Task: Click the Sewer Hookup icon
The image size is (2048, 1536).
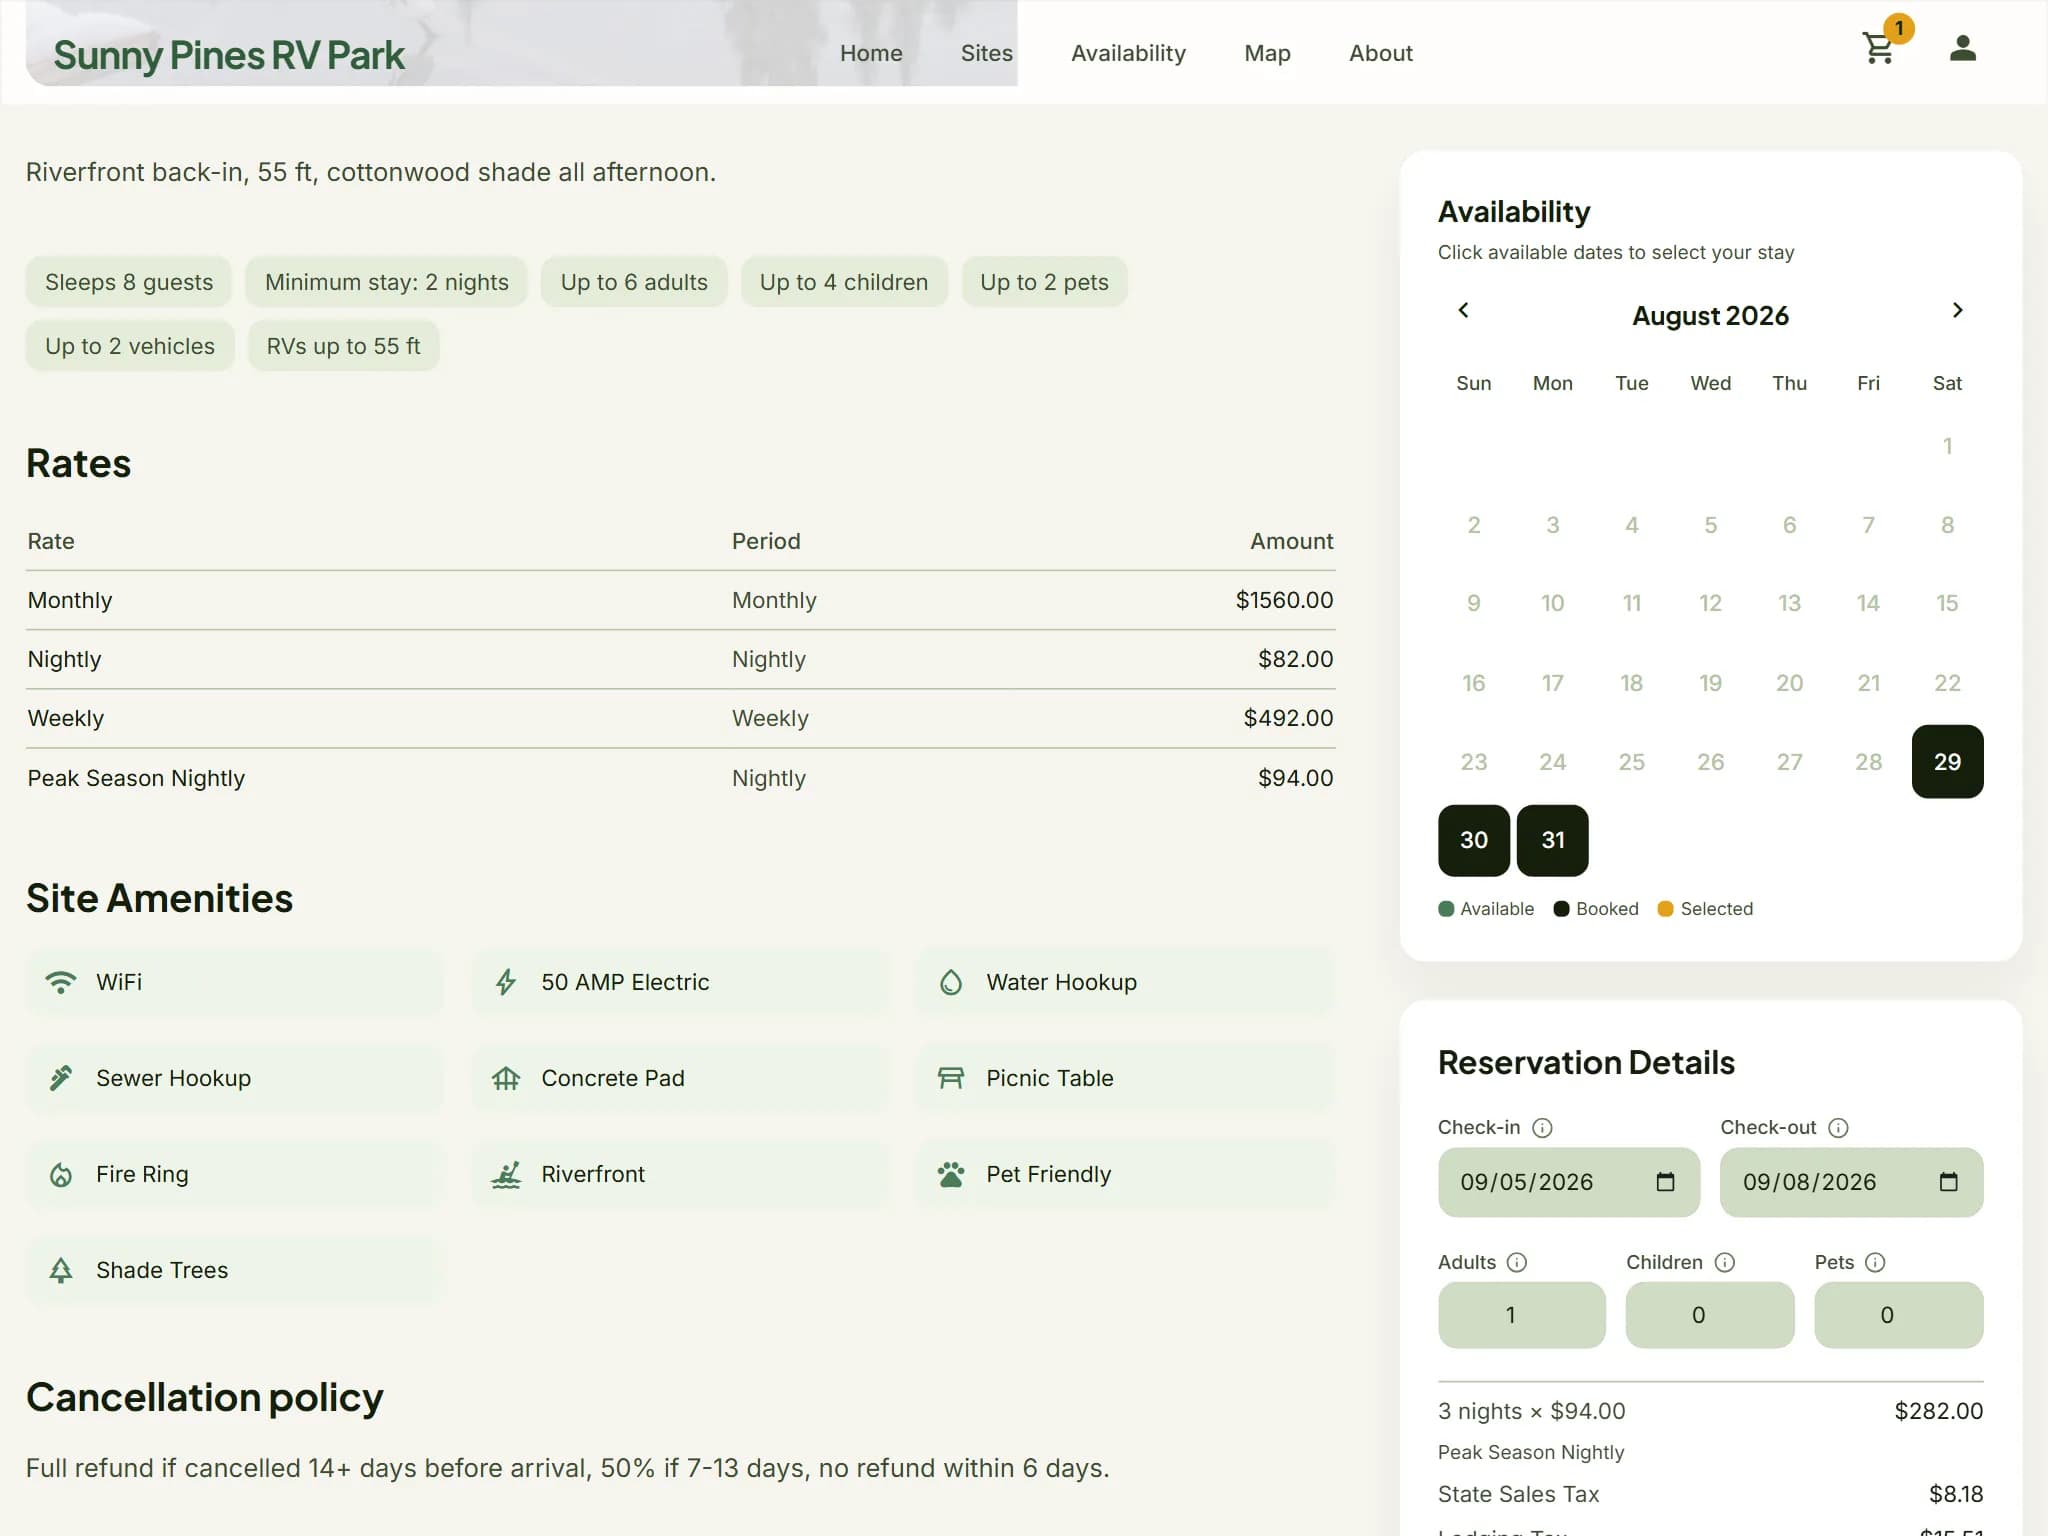Action: point(61,1078)
